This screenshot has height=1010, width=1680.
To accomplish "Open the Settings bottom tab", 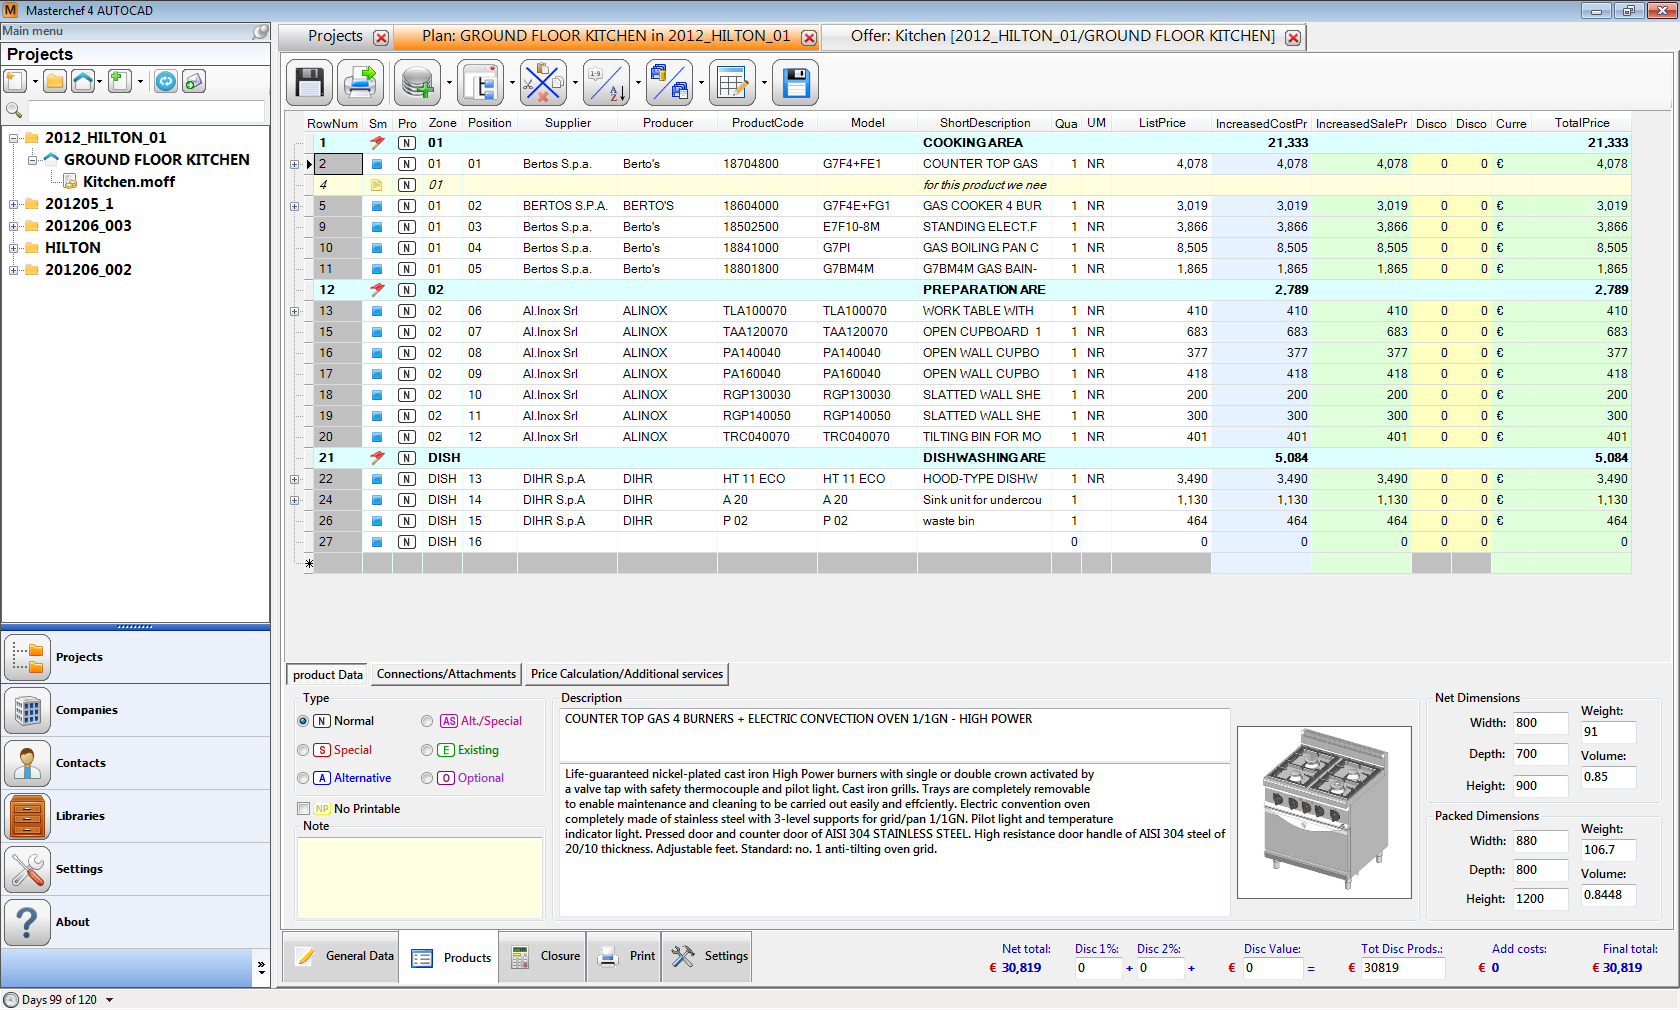I will 707,957.
